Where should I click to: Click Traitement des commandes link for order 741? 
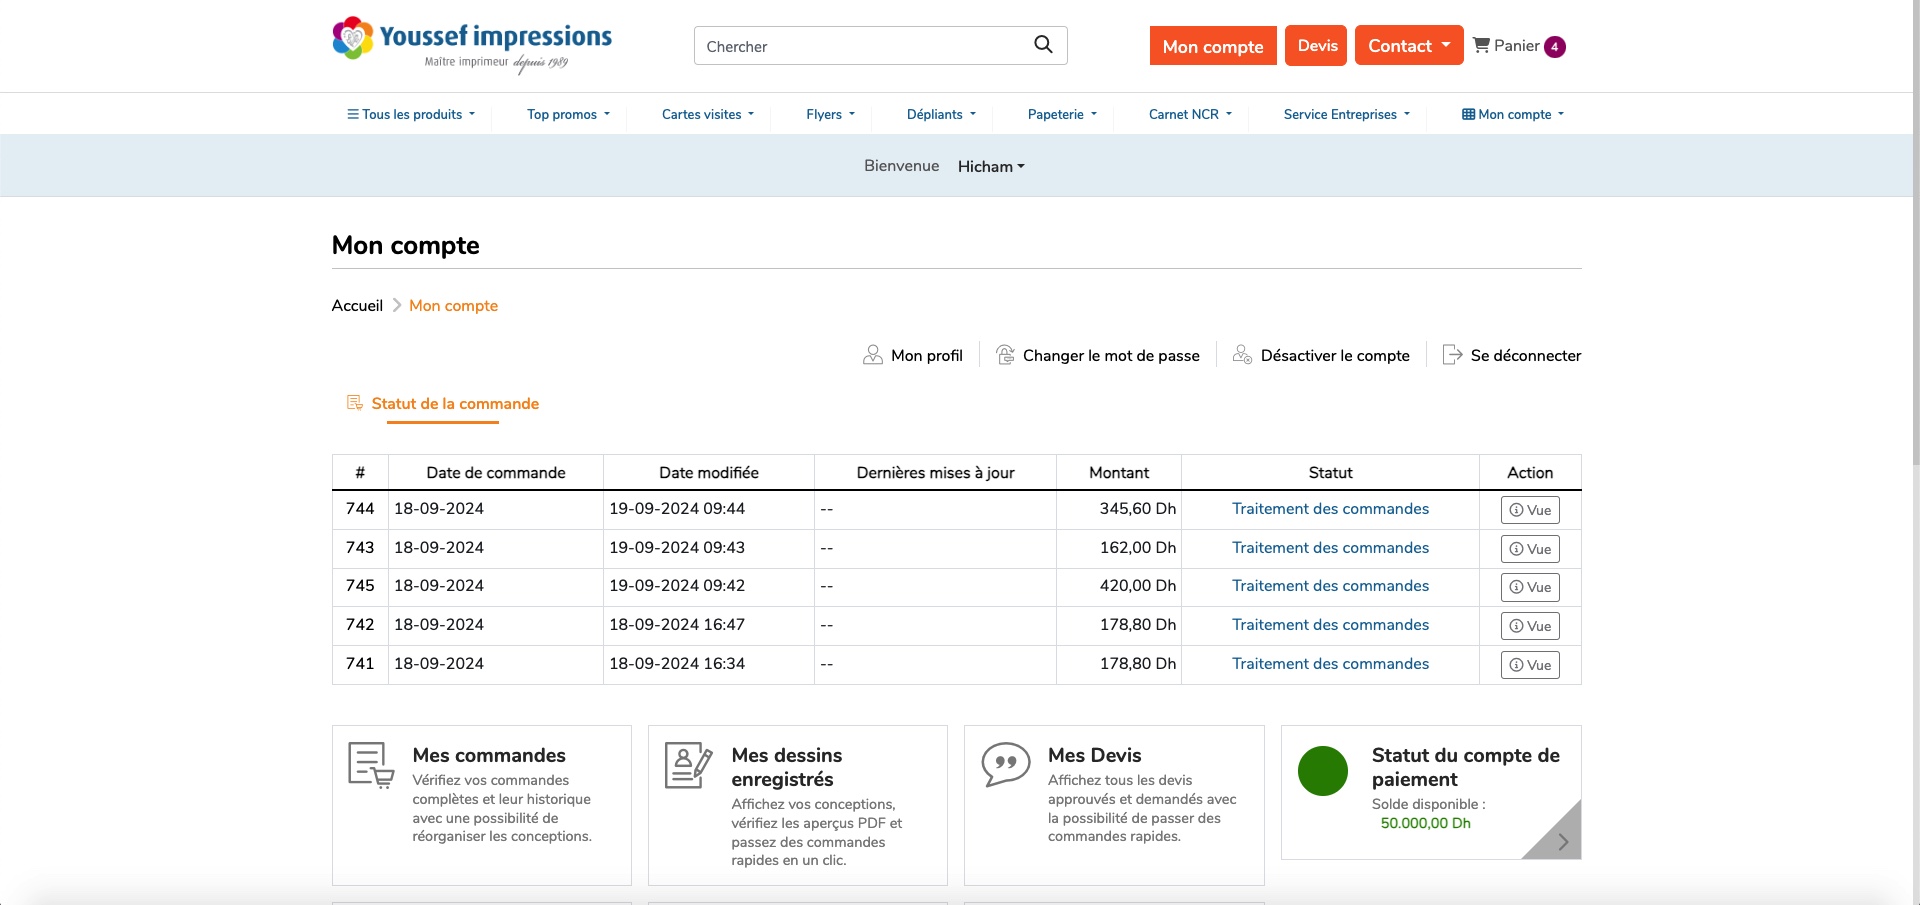(x=1329, y=664)
